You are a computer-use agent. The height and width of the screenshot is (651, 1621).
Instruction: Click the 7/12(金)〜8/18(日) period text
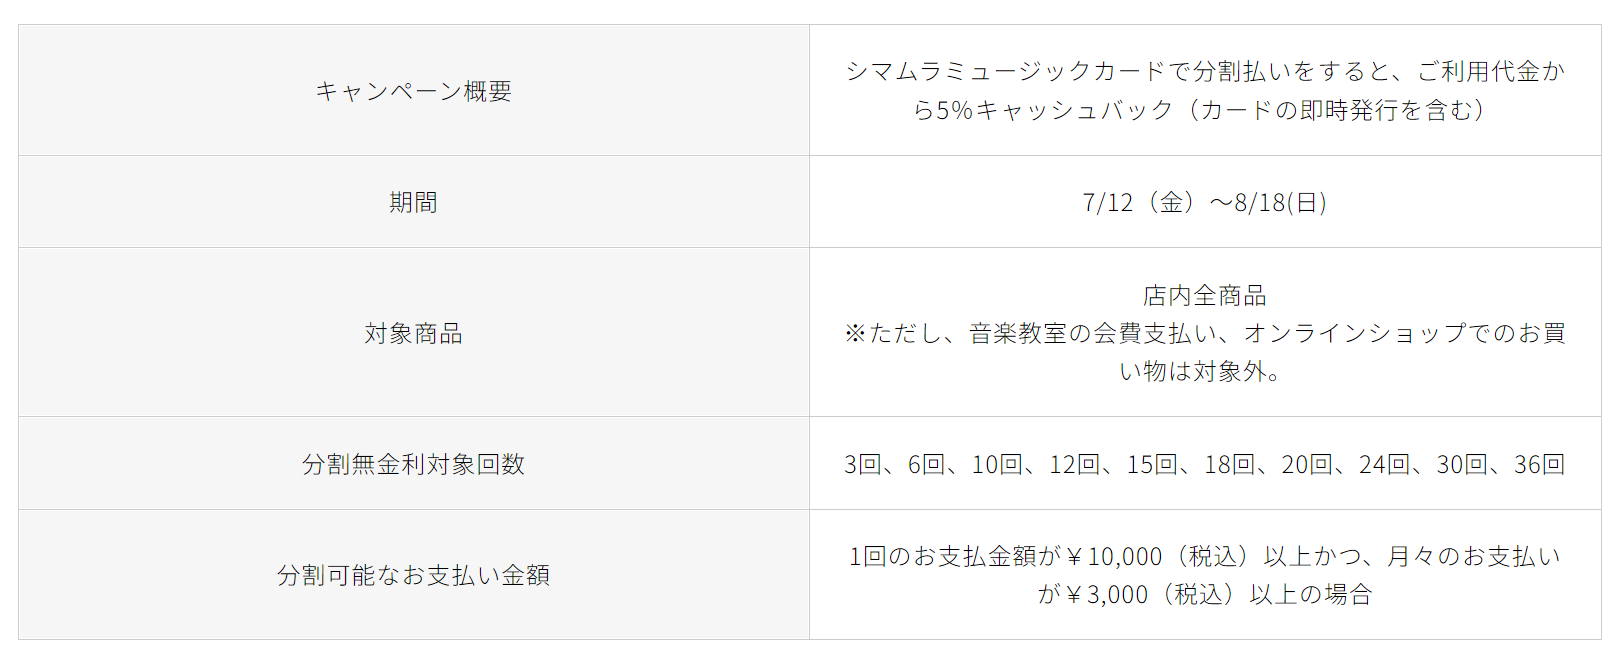pos(1205,203)
